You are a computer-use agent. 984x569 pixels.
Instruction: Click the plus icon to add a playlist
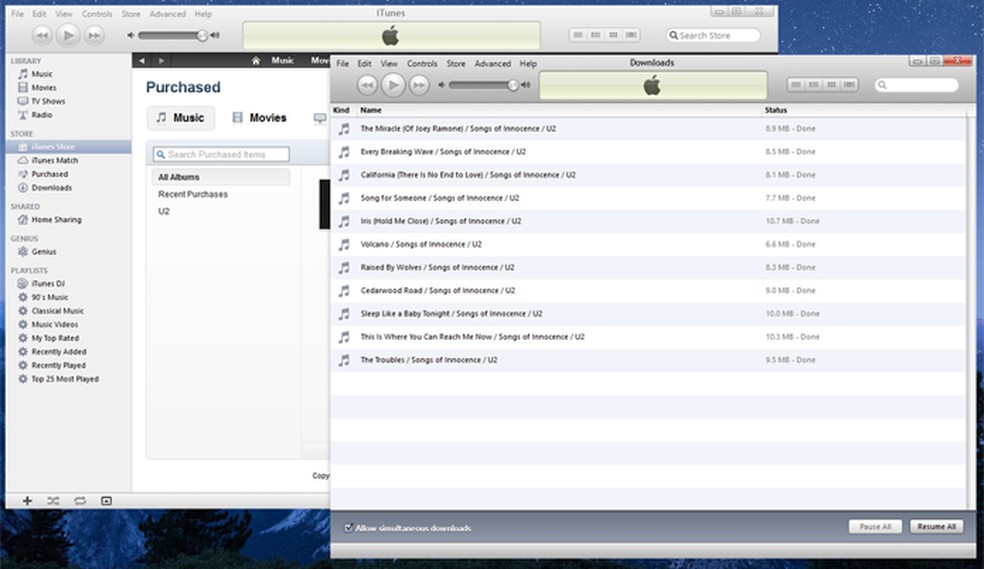click(x=27, y=500)
